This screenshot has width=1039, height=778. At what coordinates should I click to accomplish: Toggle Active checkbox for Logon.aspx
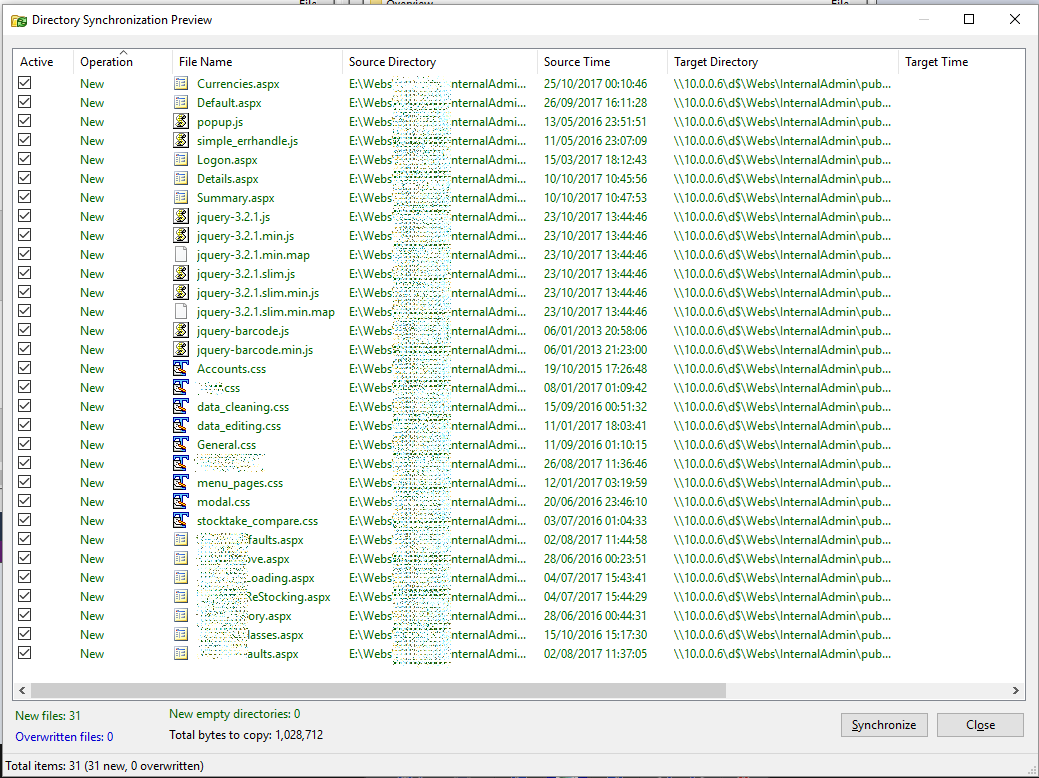tap(25, 159)
